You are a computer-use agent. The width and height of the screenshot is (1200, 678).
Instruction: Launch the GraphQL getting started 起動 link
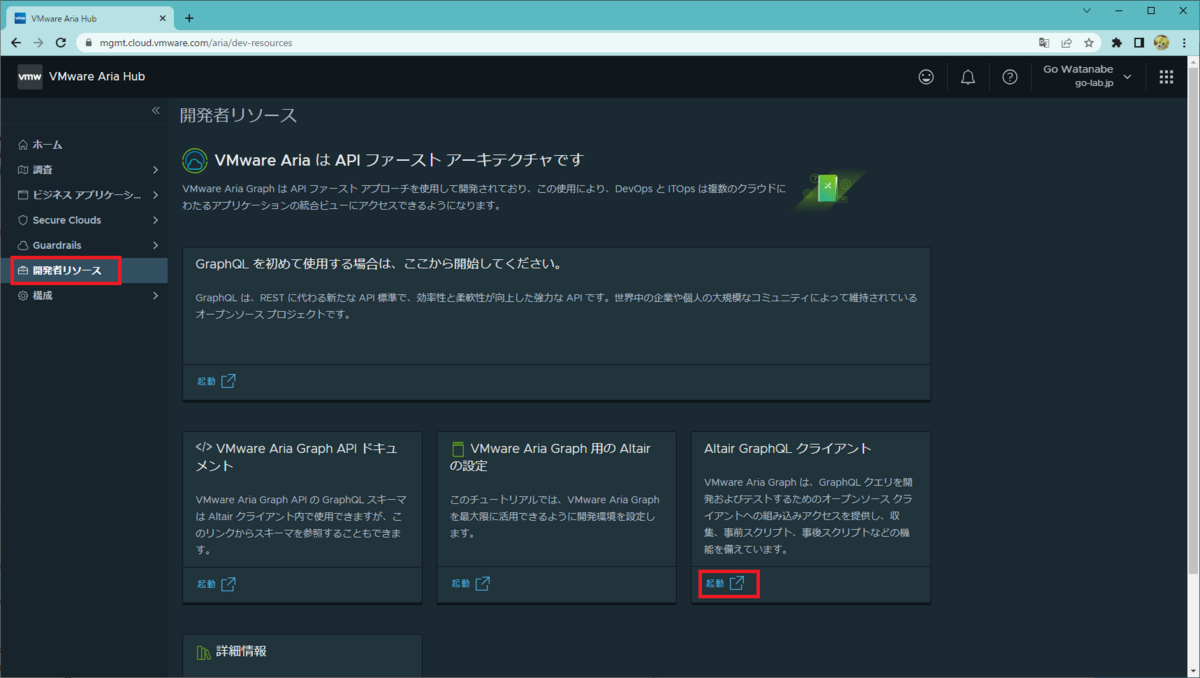216,381
